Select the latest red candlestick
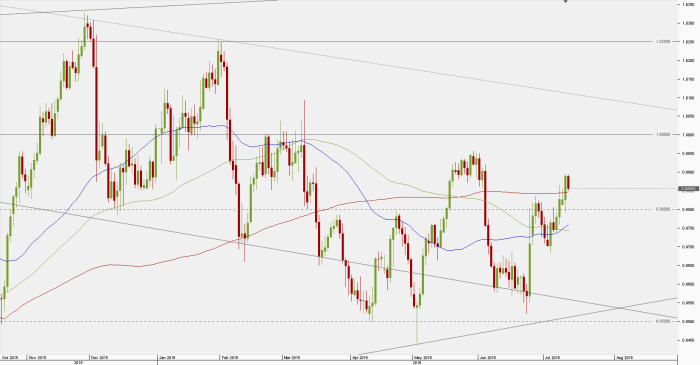Screen dimensions: 700x365 568,182
